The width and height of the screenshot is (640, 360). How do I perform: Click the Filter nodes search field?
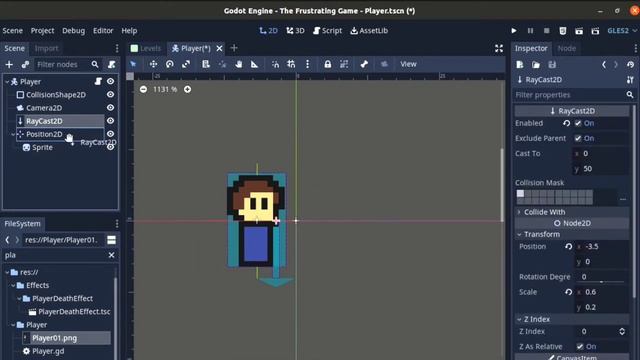[x=67, y=64]
